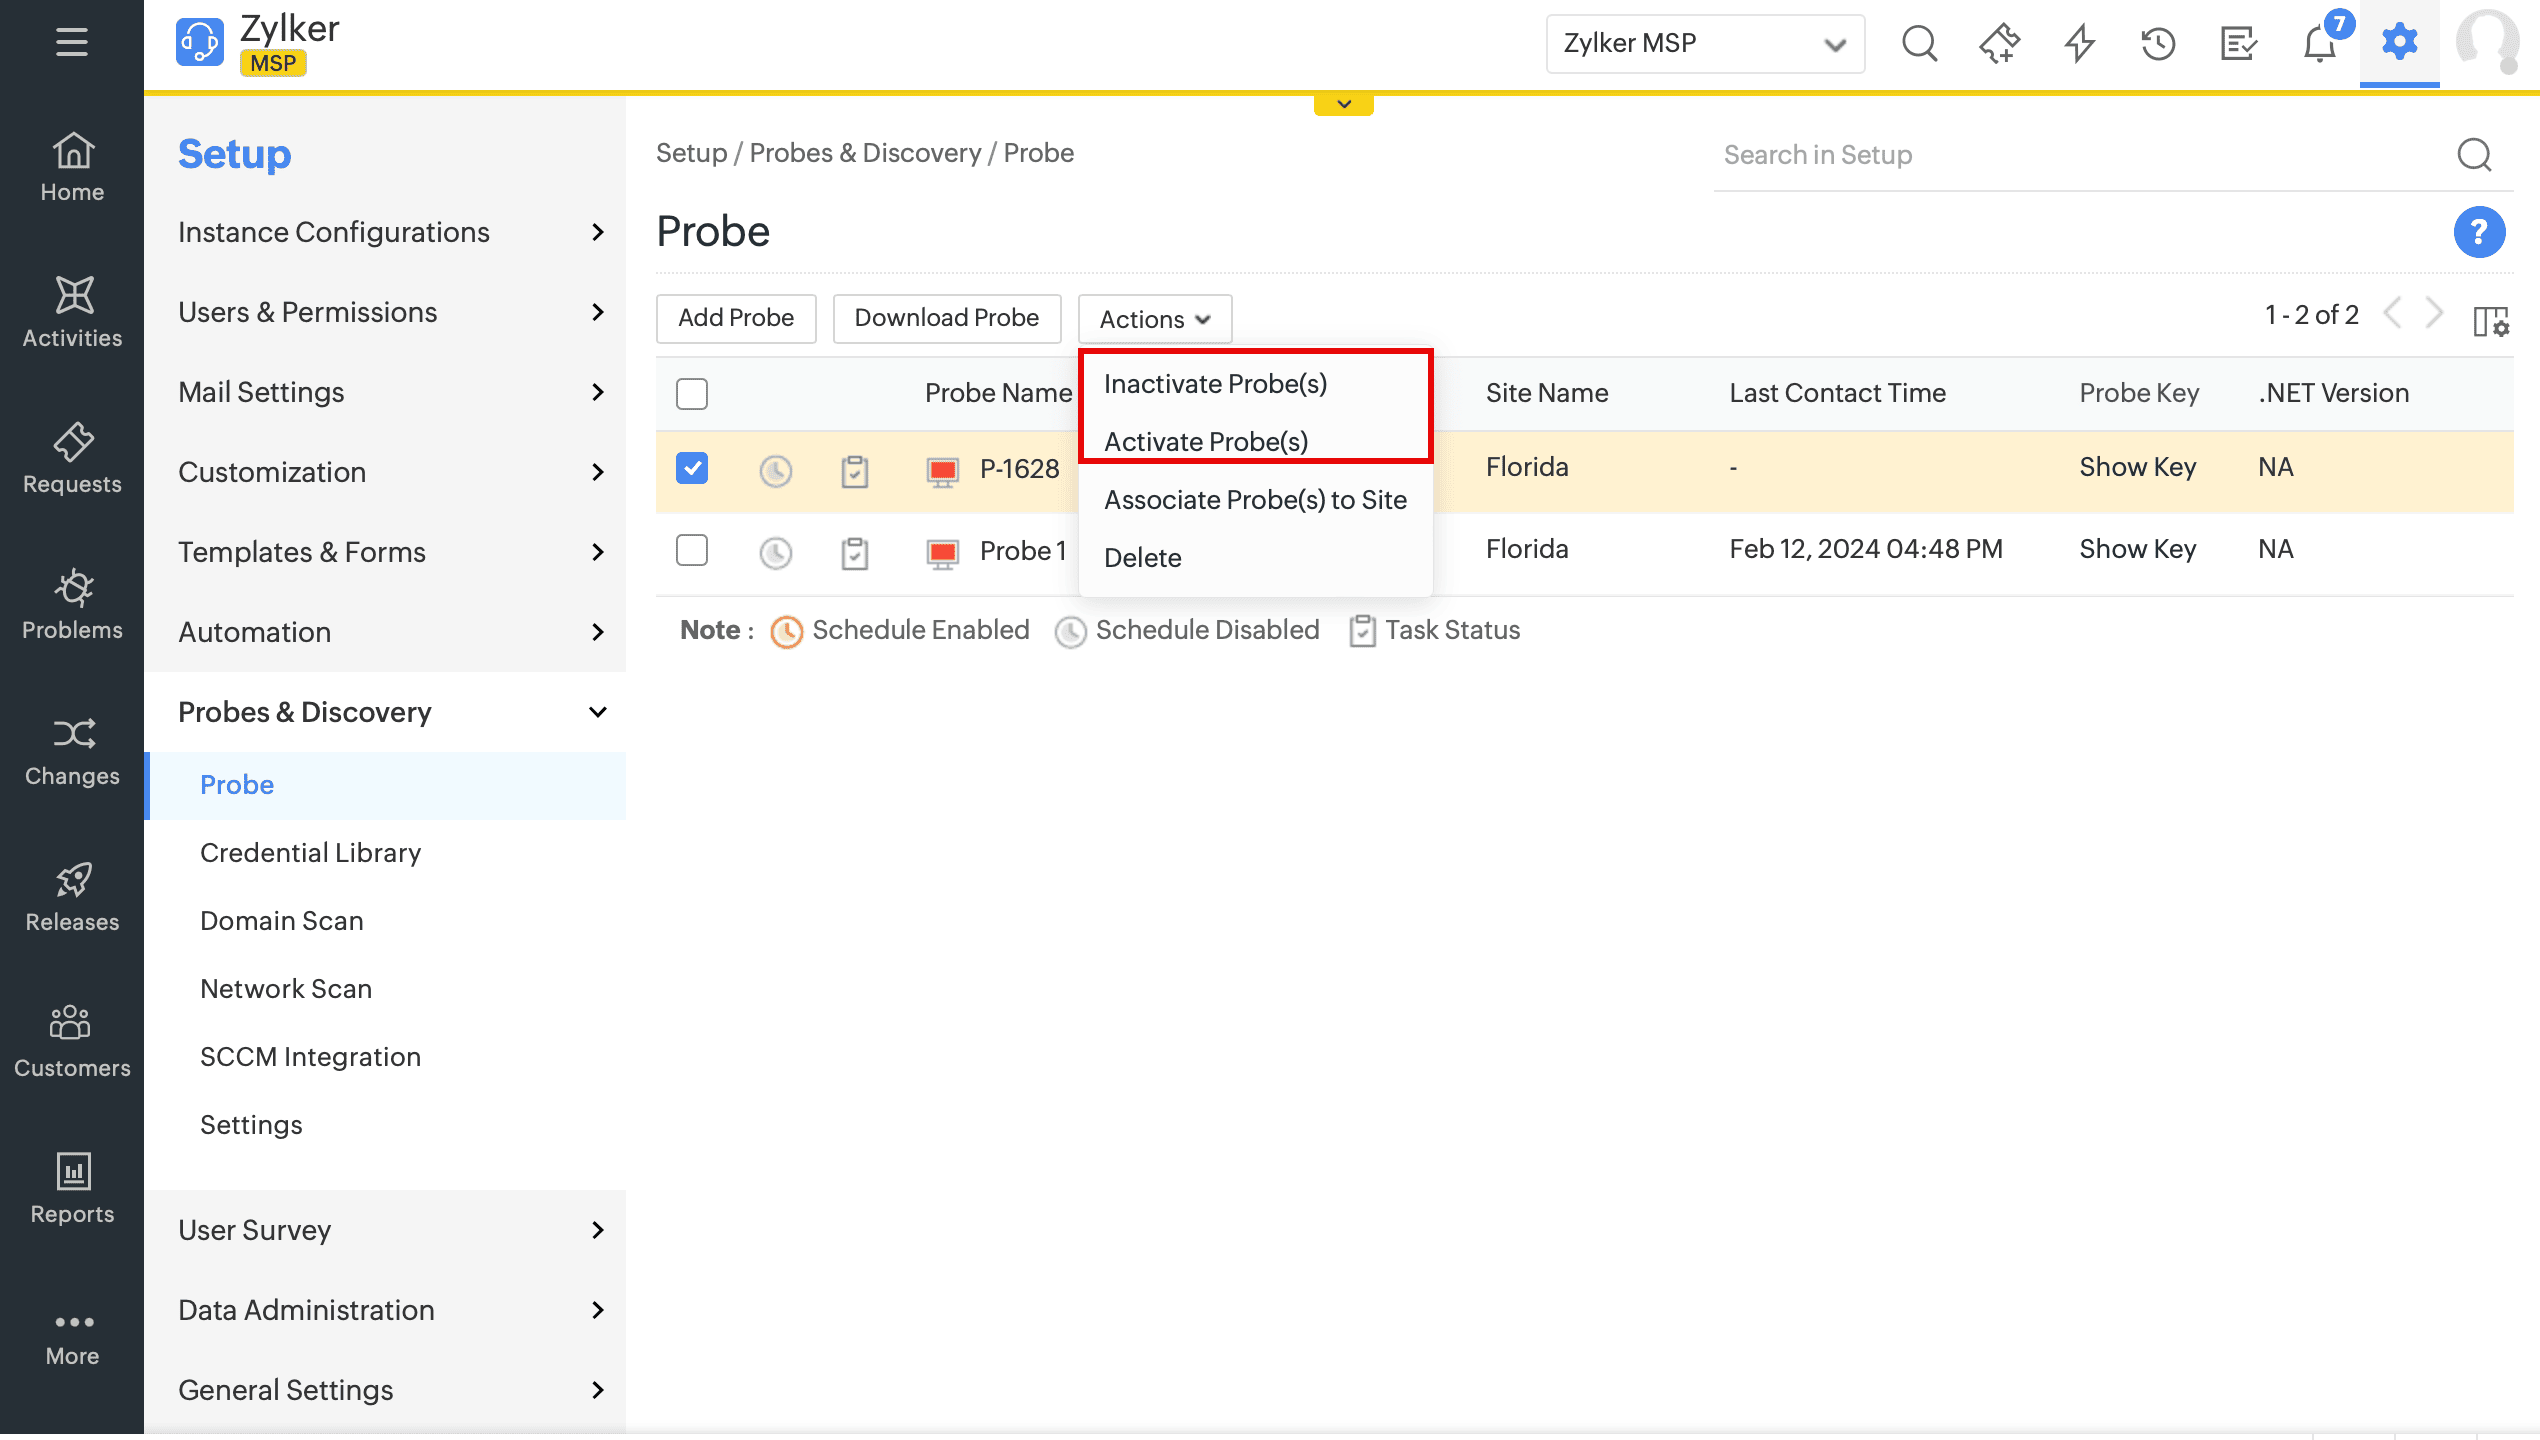Image resolution: width=2540 pixels, height=1440 pixels.
Task: Open the notifications bell icon
Action: (x=2318, y=44)
